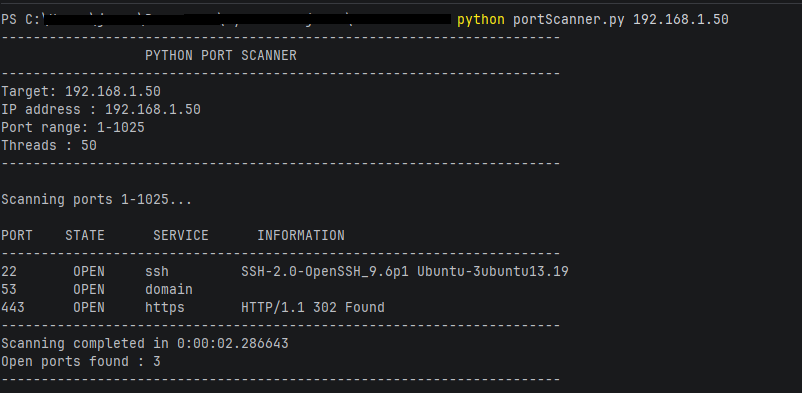Click port number 443 in the results
This screenshot has width=802, height=393.
tap(13, 308)
